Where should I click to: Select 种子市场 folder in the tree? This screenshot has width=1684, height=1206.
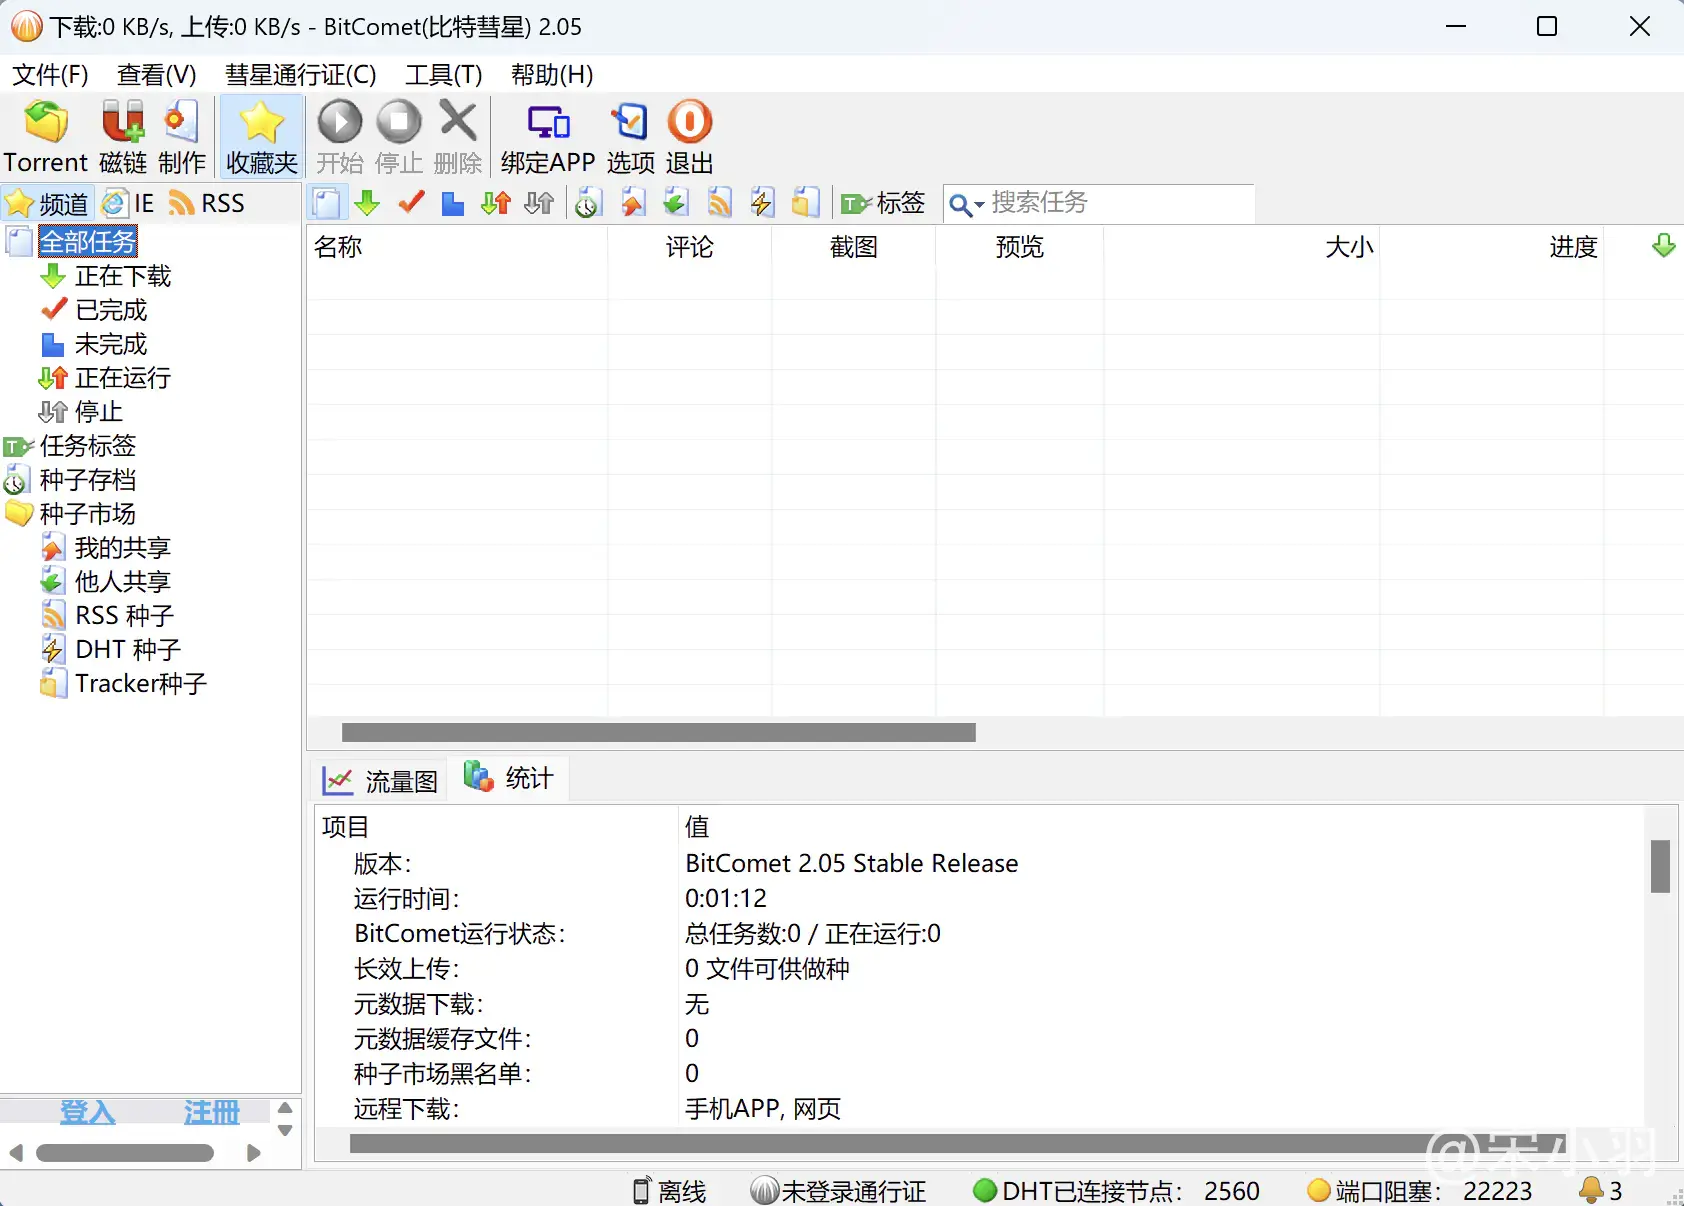(87, 514)
